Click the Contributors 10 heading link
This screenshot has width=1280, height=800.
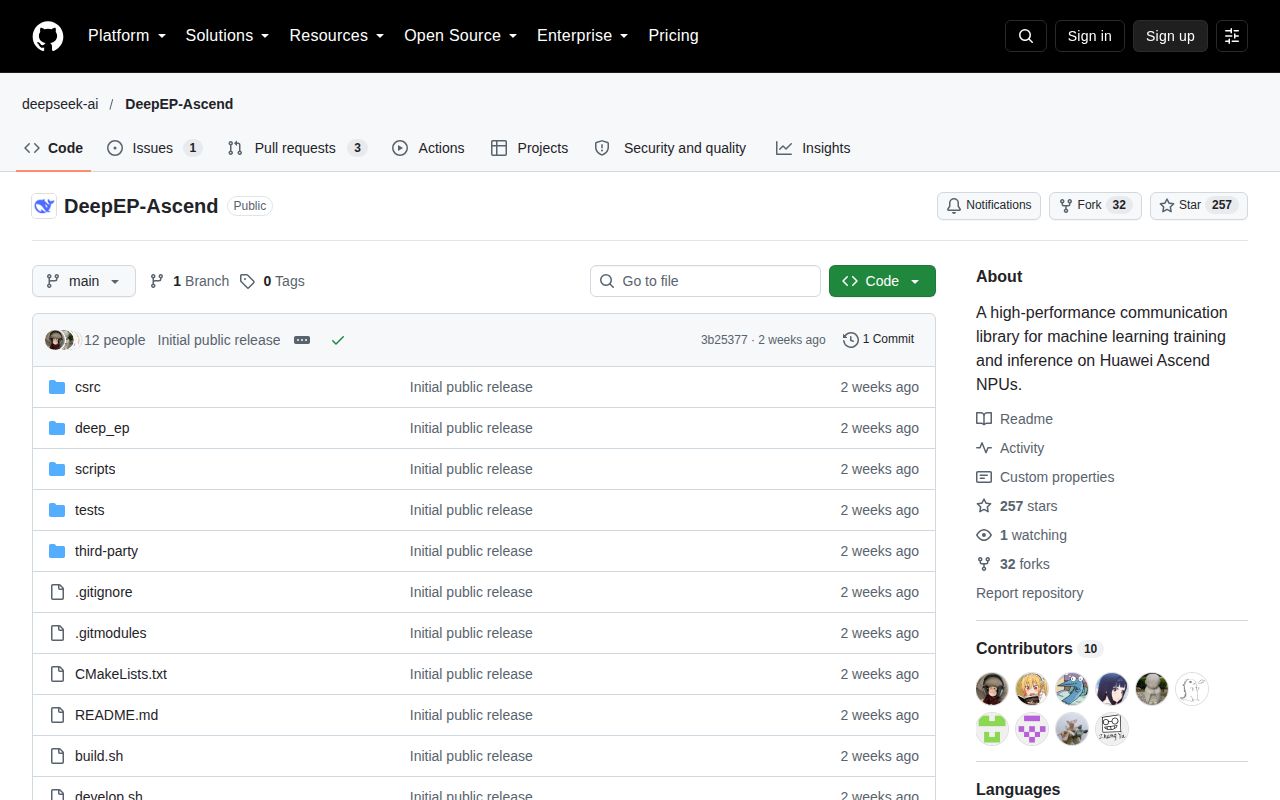pyautogui.click(x=1039, y=648)
